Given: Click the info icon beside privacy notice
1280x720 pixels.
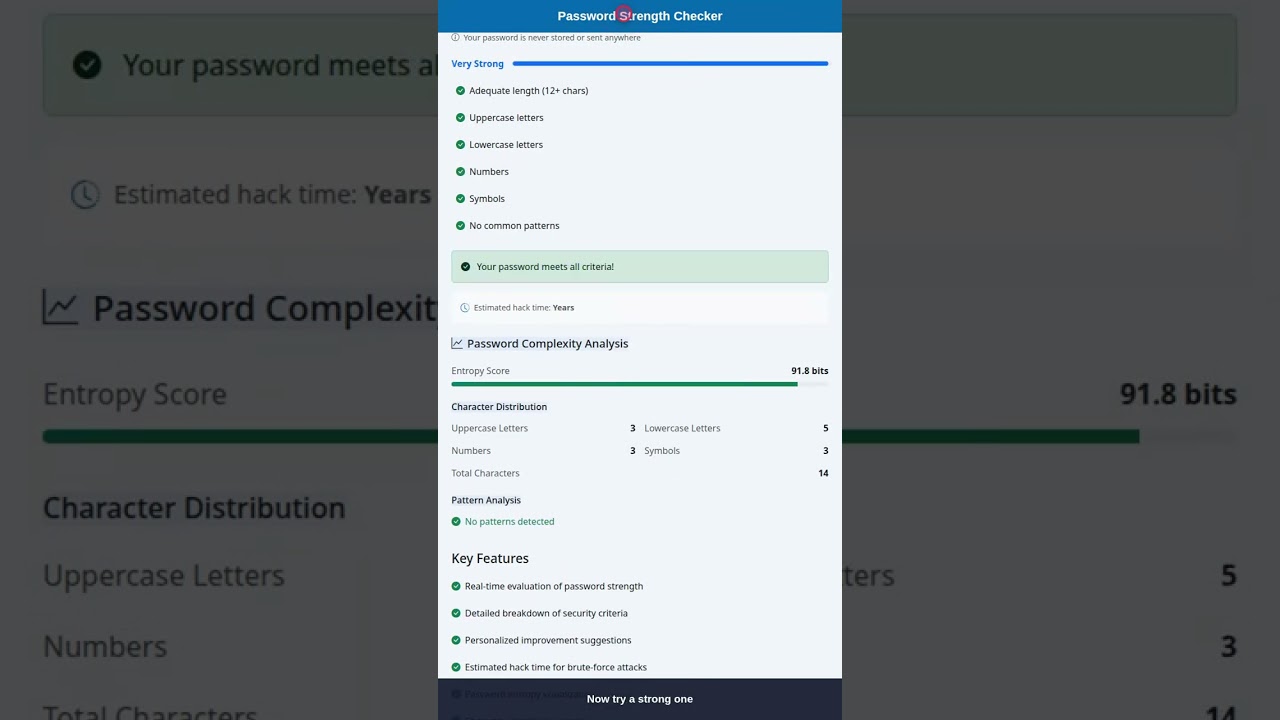Looking at the screenshot, I should (x=455, y=37).
